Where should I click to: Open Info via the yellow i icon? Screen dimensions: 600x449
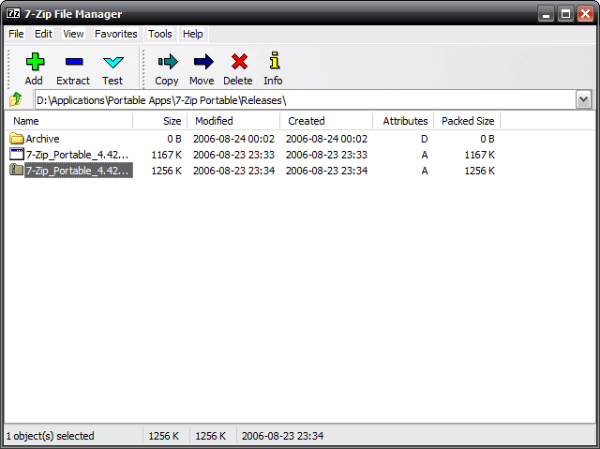coord(273,63)
